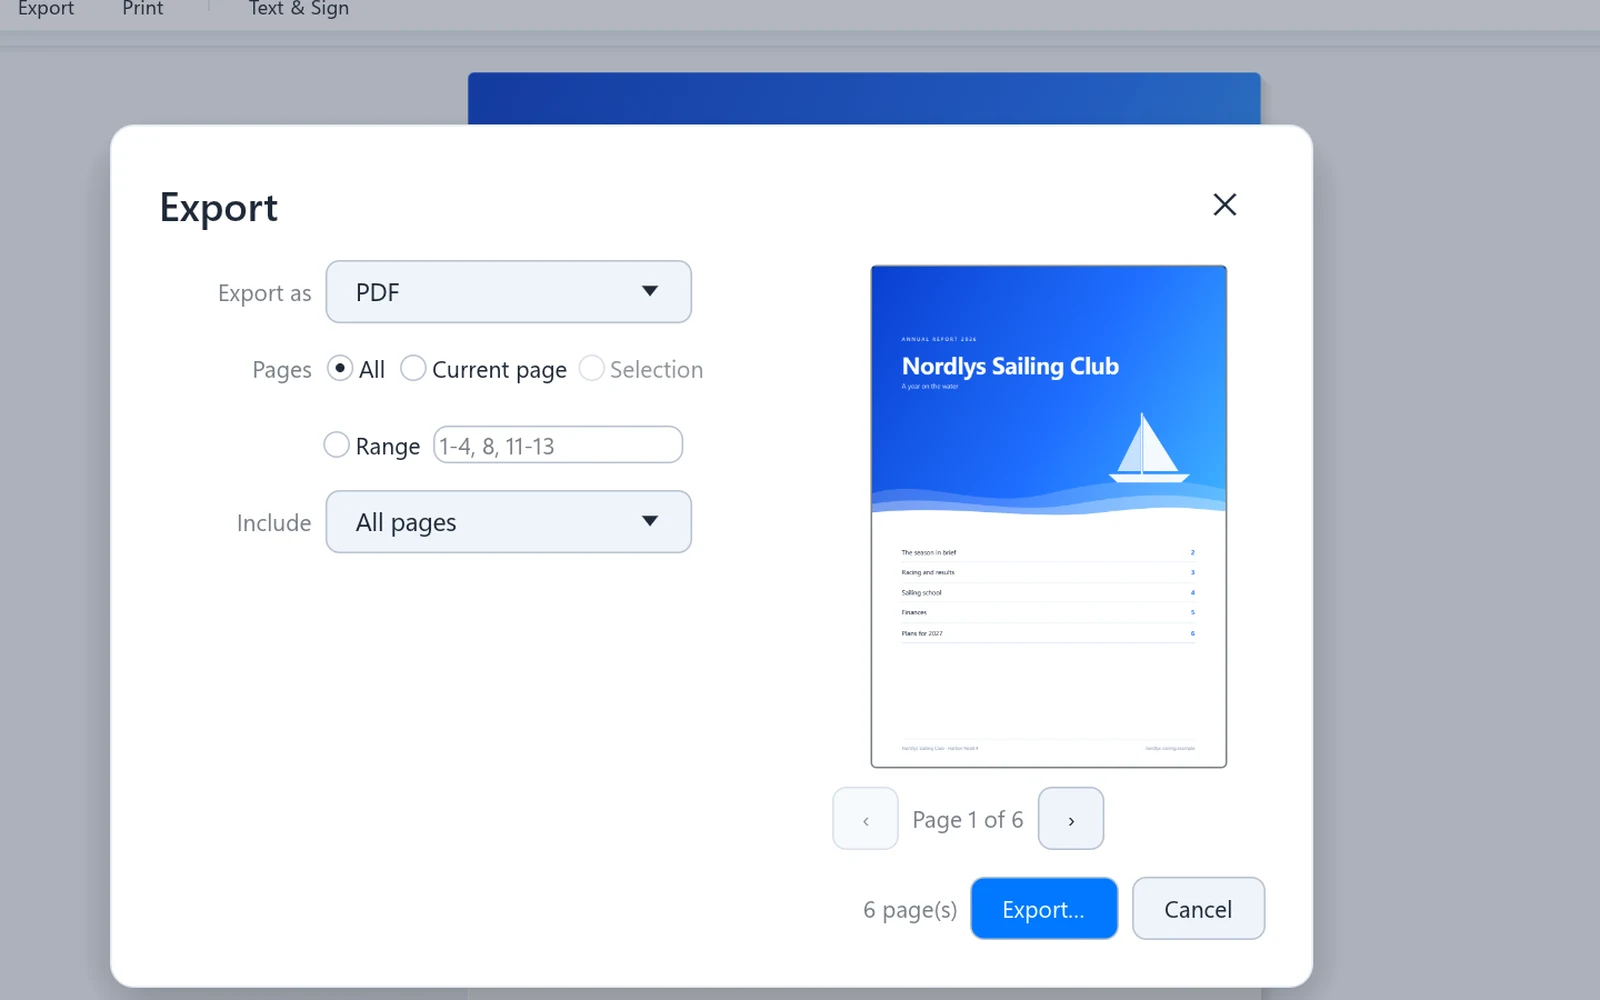Go to the previous preview page

click(x=865, y=819)
